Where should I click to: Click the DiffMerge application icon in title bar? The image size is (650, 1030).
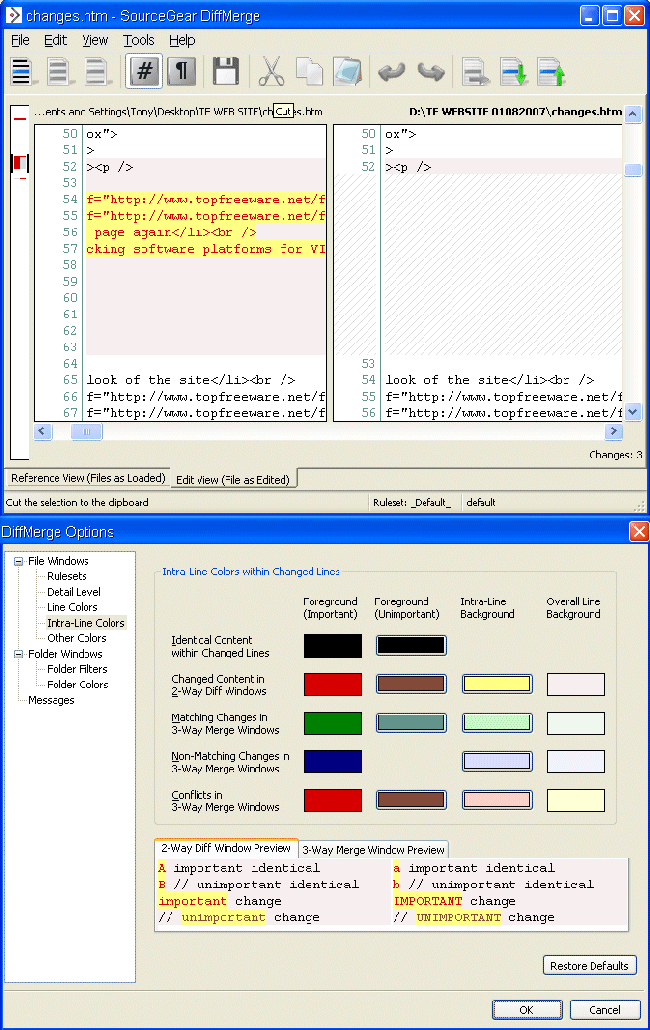[x=13, y=15]
